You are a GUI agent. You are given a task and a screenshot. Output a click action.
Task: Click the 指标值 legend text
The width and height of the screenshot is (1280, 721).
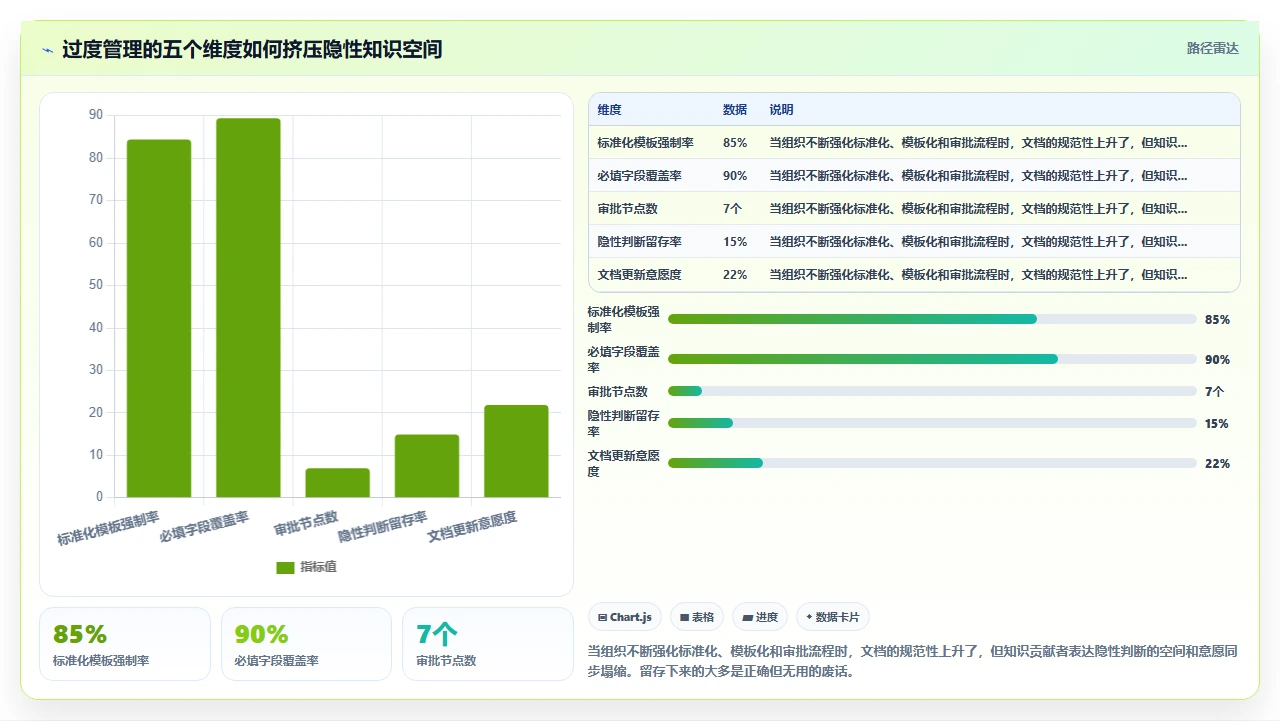[x=318, y=567]
